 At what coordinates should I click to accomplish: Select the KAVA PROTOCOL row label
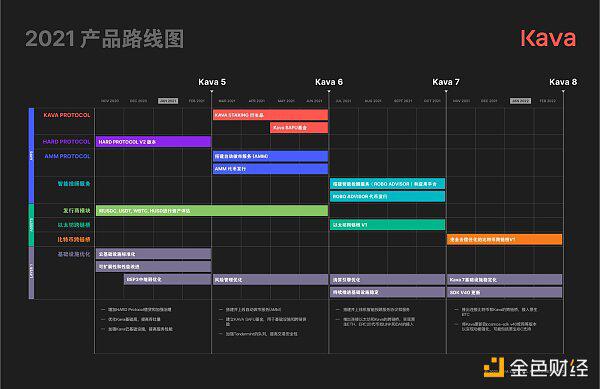67,115
